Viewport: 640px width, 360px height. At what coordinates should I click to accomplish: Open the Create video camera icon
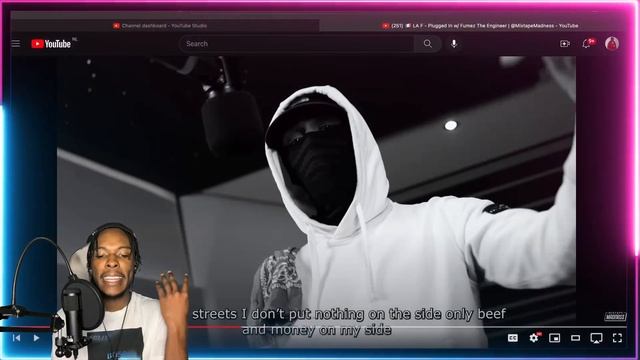(x=565, y=44)
